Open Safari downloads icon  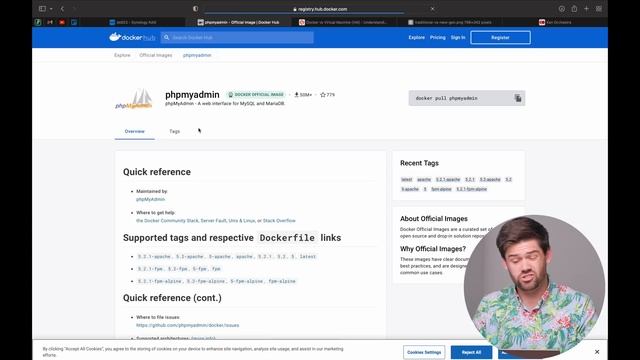click(562, 9)
